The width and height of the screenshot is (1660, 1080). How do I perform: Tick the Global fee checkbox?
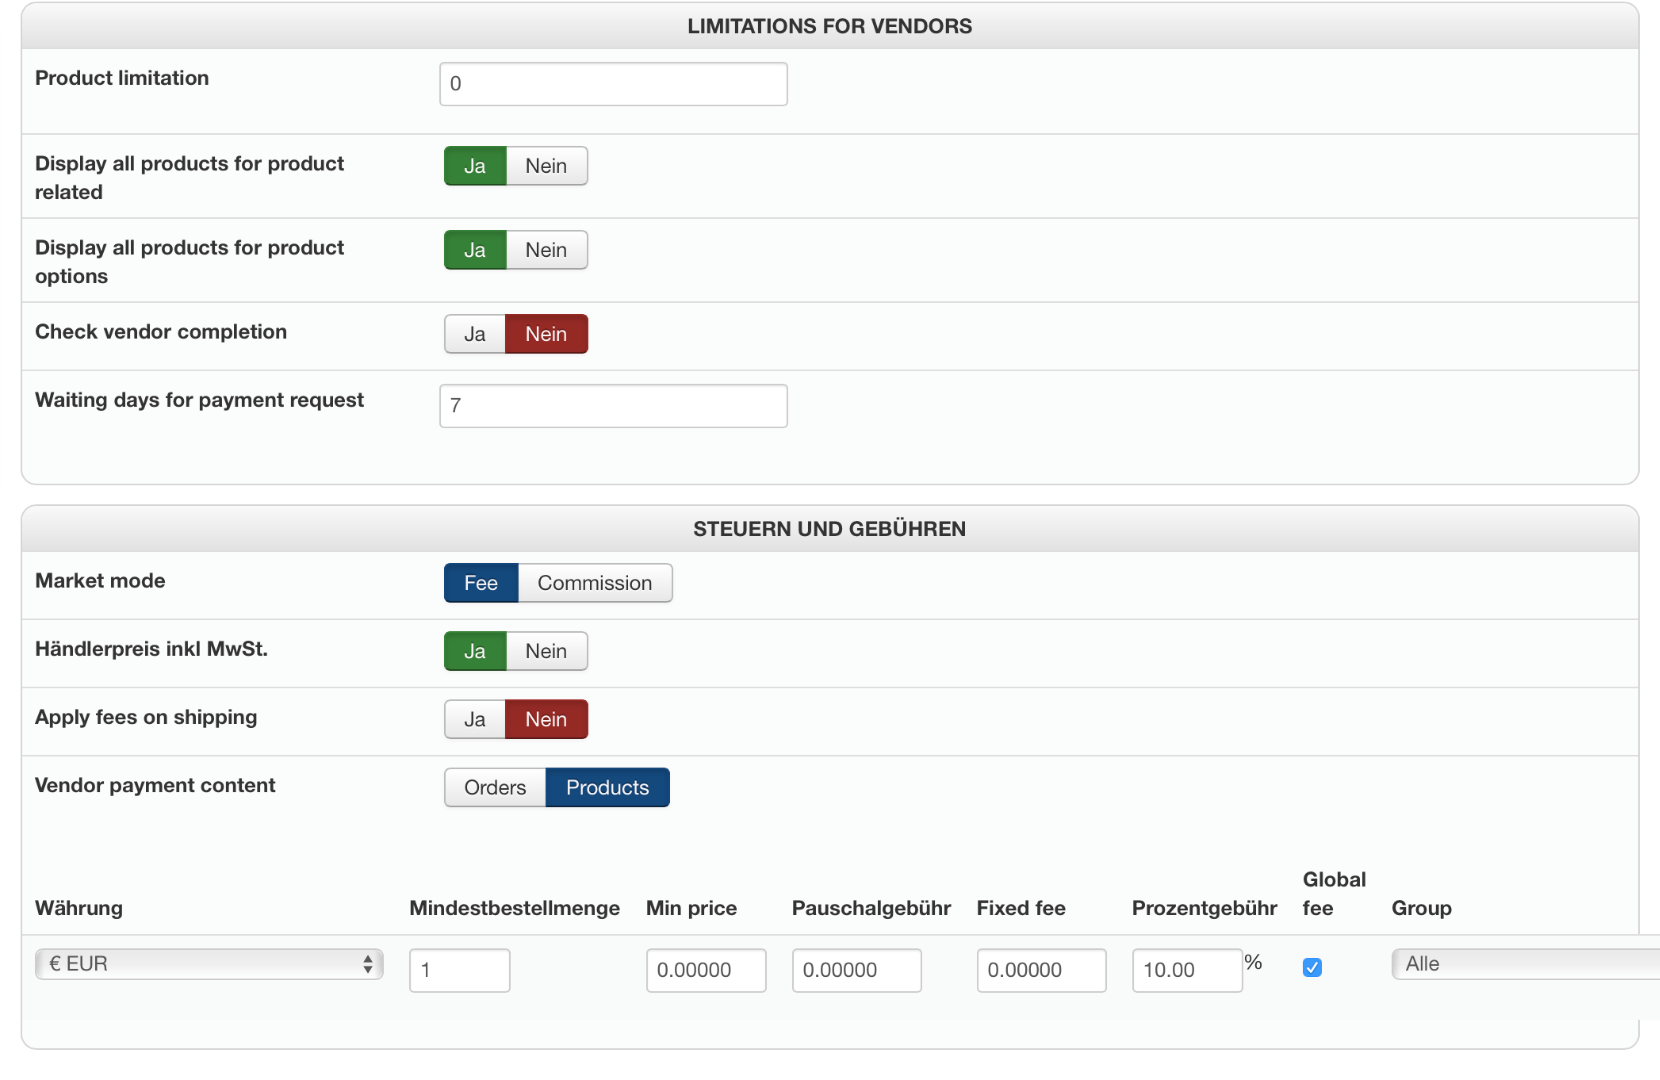1312,967
